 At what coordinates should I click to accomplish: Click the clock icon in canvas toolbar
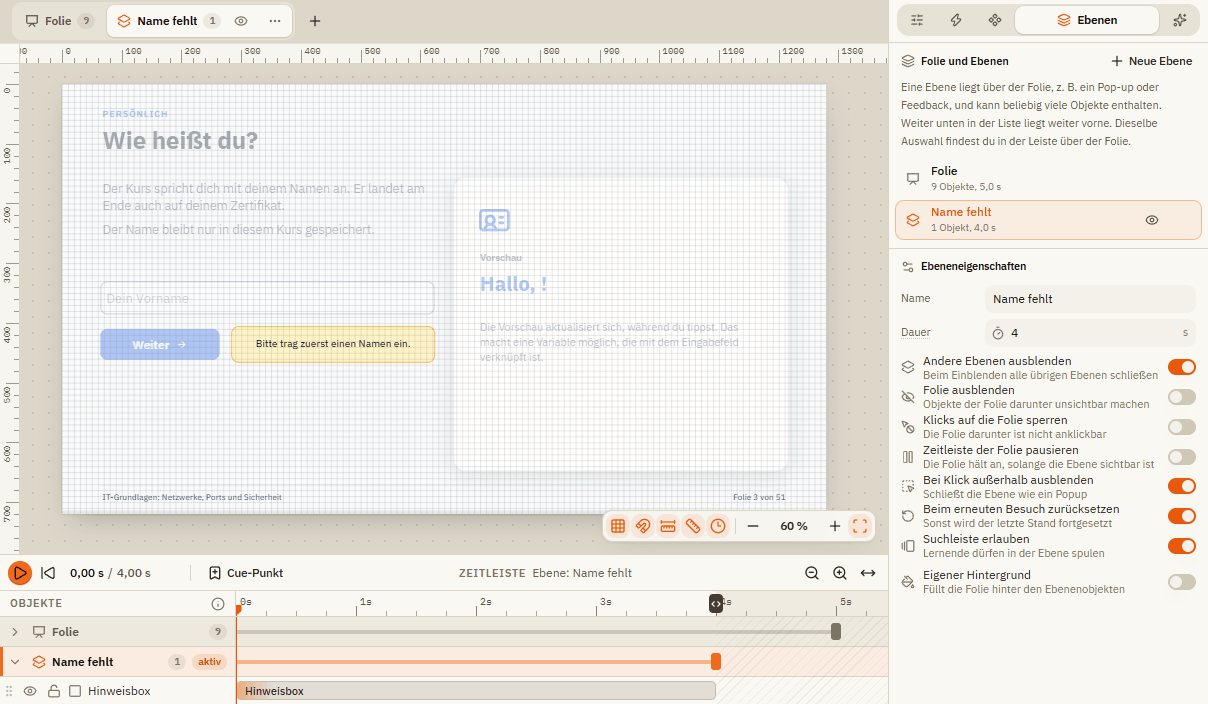coord(718,526)
